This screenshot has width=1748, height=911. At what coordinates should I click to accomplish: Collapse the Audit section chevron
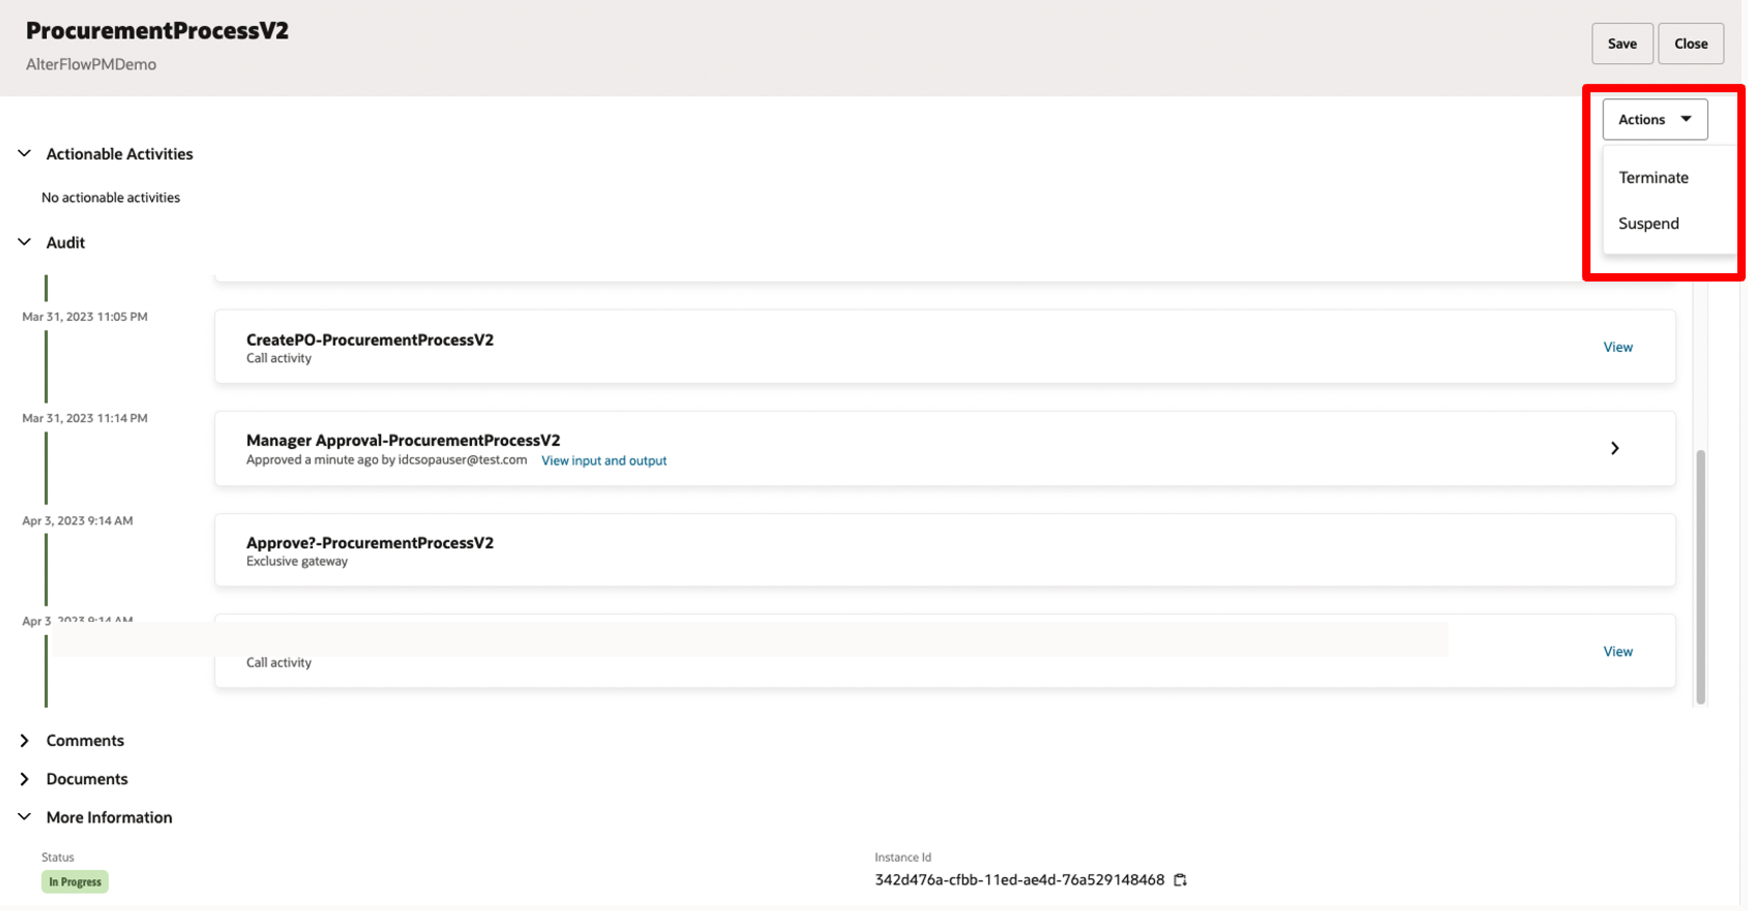(x=24, y=242)
